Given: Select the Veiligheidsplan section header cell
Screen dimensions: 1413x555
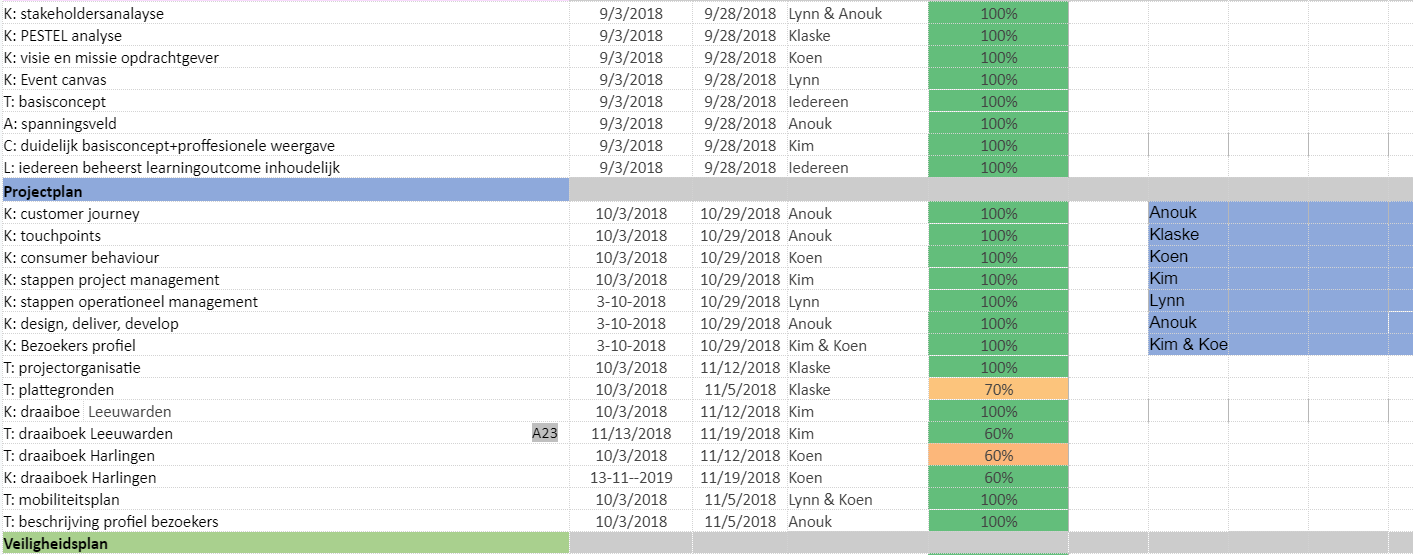Looking at the screenshot, I should 285,544.
